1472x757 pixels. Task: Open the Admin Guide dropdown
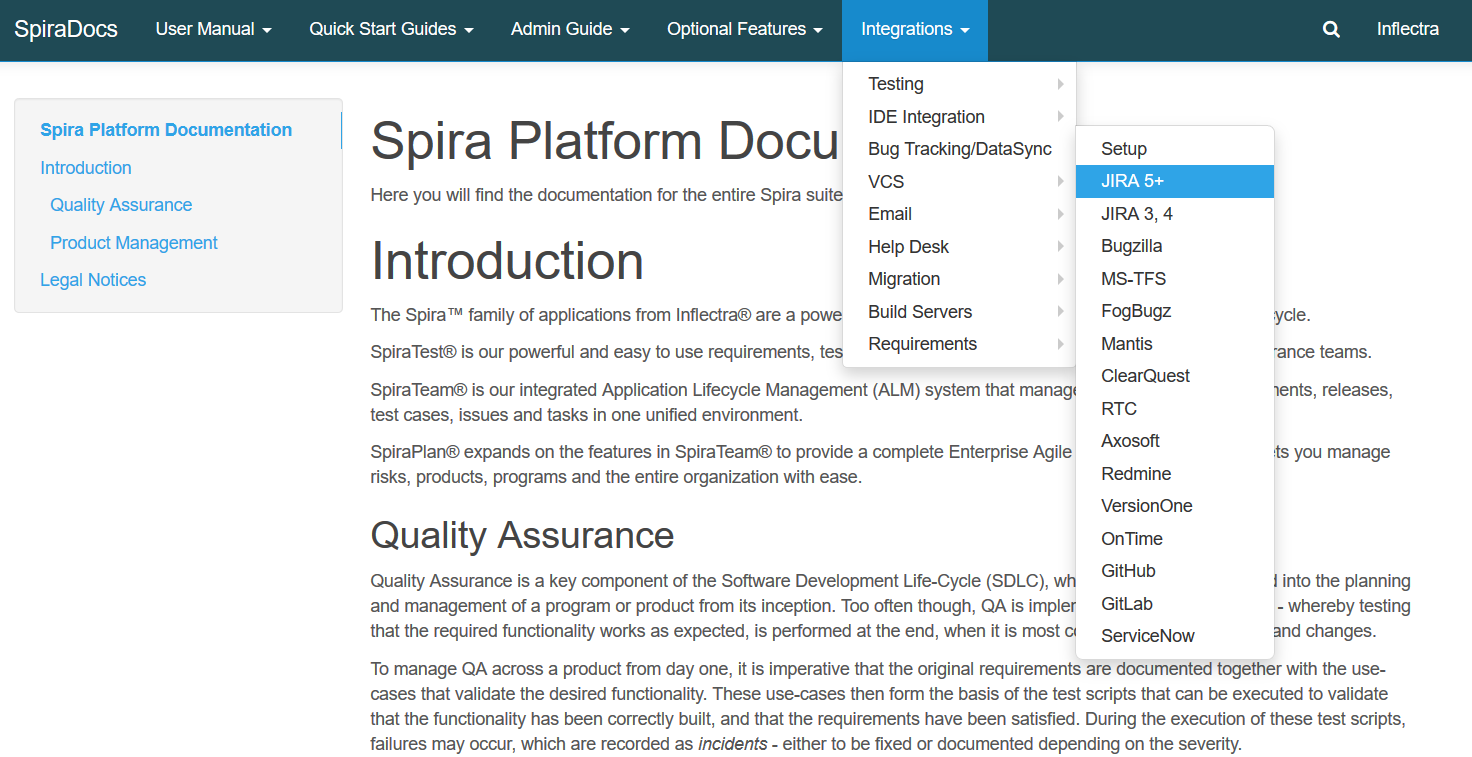[x=570, y=30]
